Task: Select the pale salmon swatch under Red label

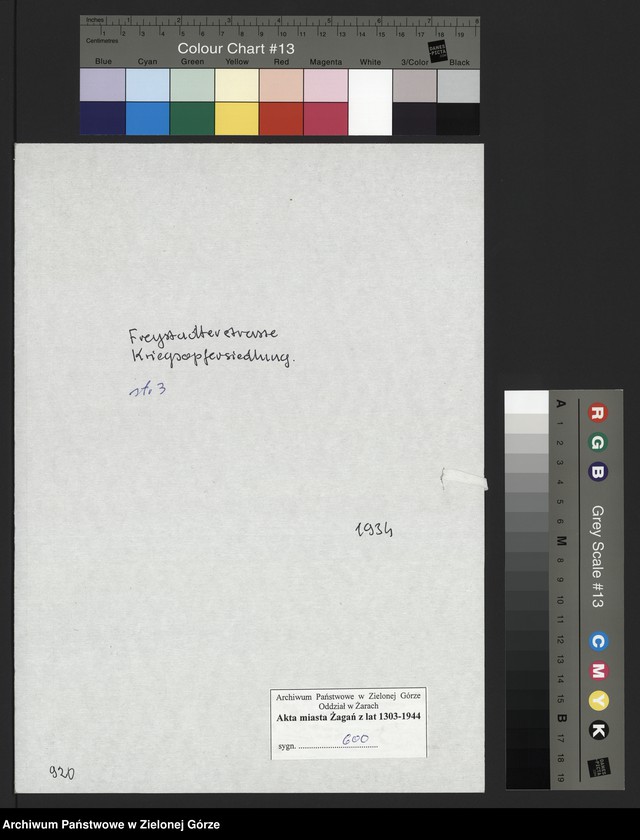Action: coord(281,85)
